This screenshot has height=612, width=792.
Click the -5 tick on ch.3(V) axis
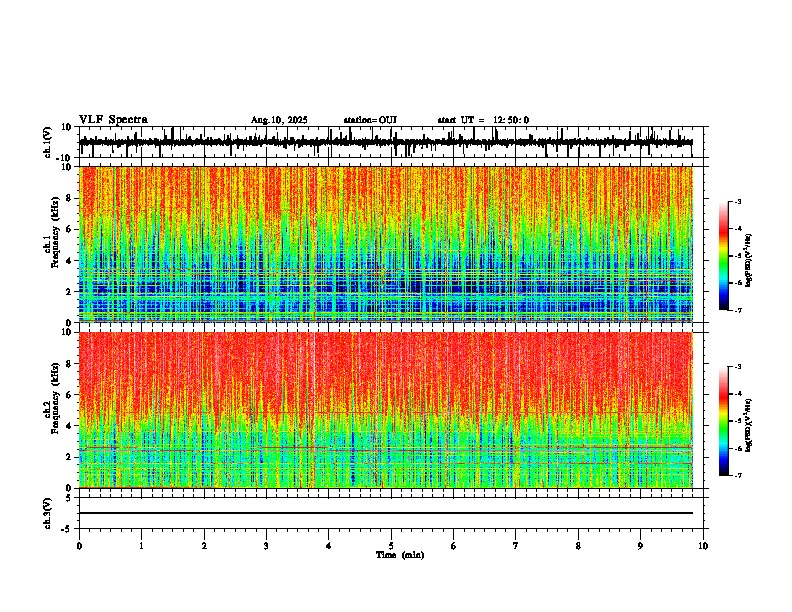point(68,529)
